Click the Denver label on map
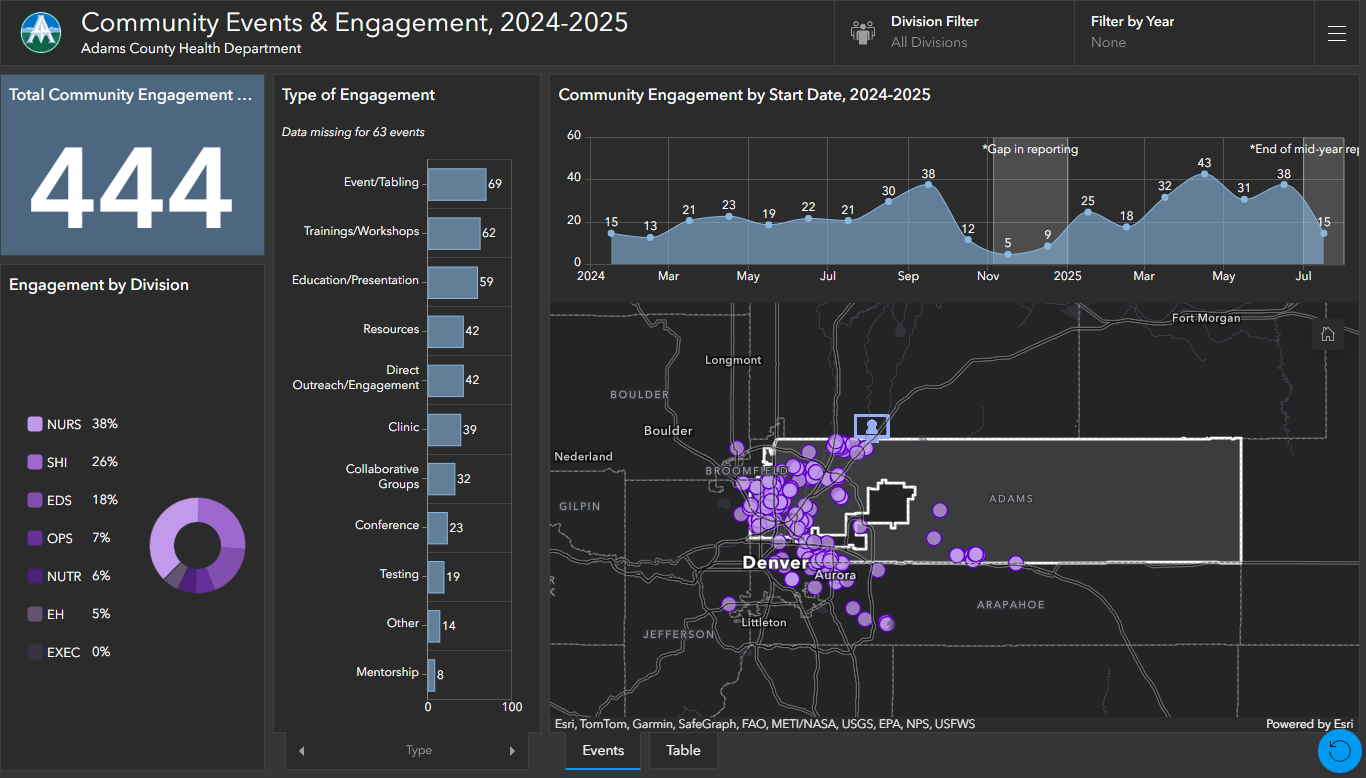Image resolution: width=1366 pixels, height=778 pixels. (775, 563)
